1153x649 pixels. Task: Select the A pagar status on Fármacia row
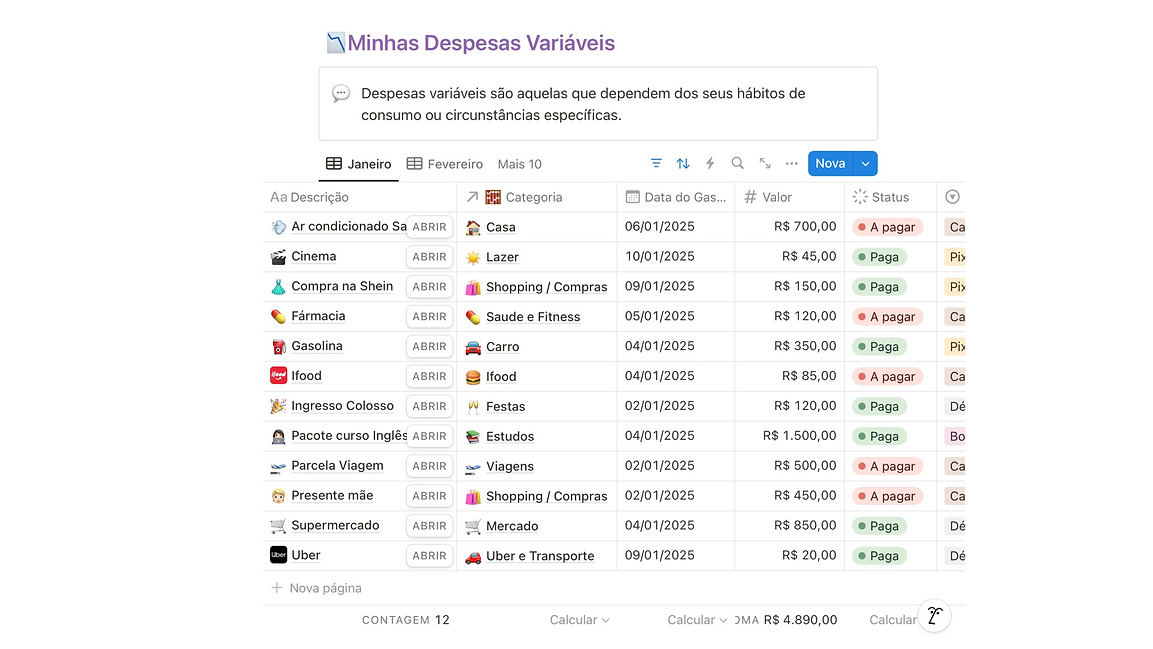click(887, 316)
